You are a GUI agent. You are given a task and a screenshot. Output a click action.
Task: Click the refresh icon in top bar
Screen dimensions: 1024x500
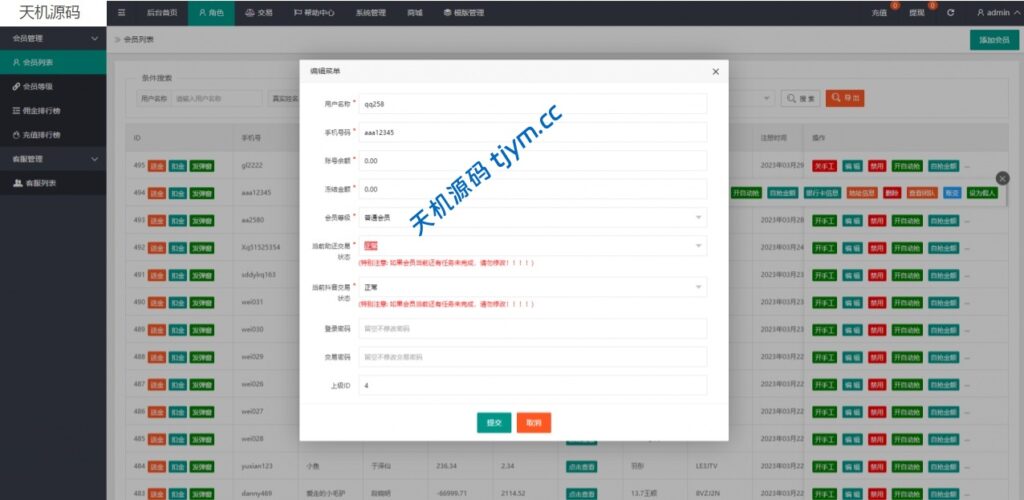[950, 13]
